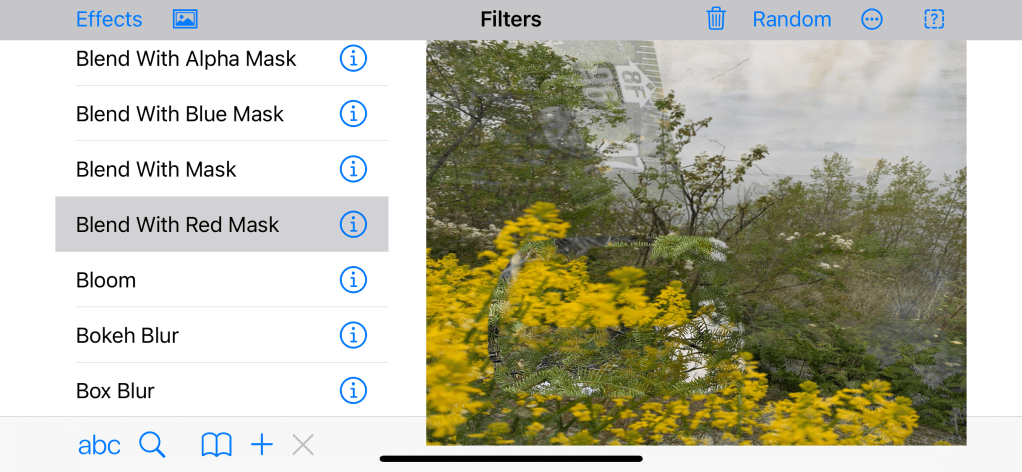Screen dimensions: 1022x472
Task: Open the photo picker image icon
Action: click(185, 20)
